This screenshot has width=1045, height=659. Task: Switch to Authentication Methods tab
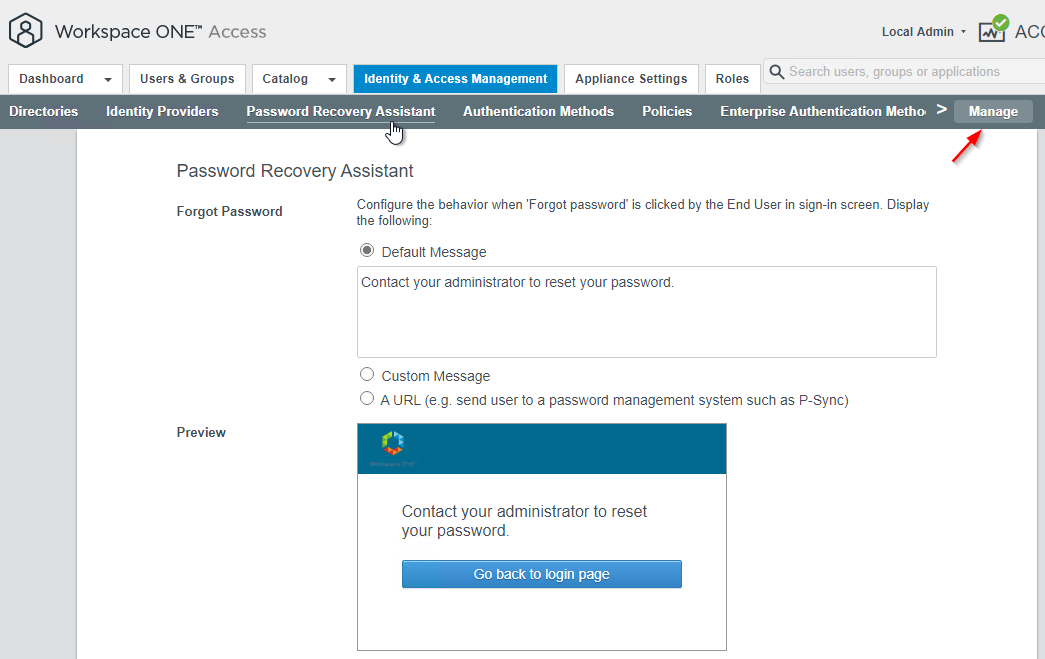coord(538,111)
